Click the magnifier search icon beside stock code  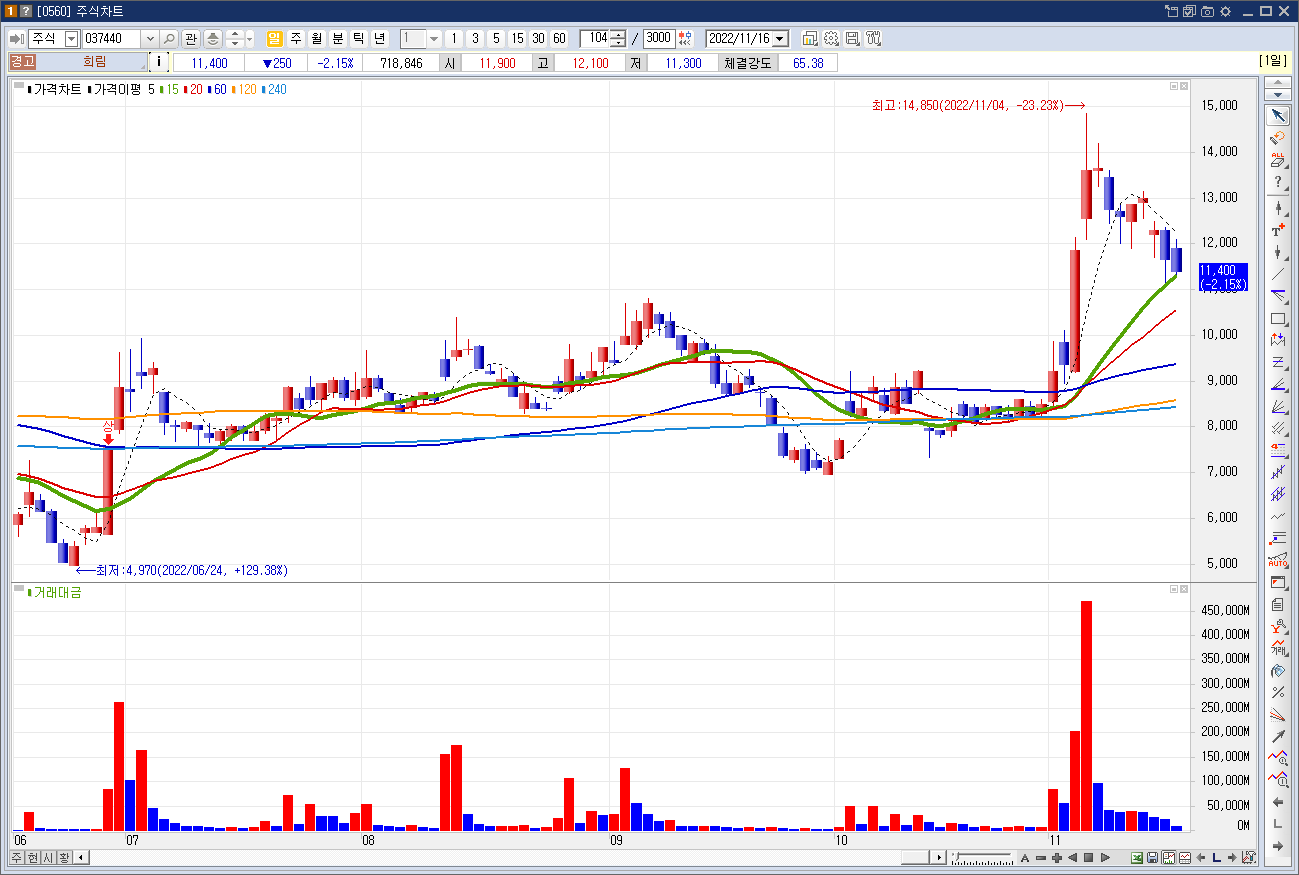(x=169, y=39)
